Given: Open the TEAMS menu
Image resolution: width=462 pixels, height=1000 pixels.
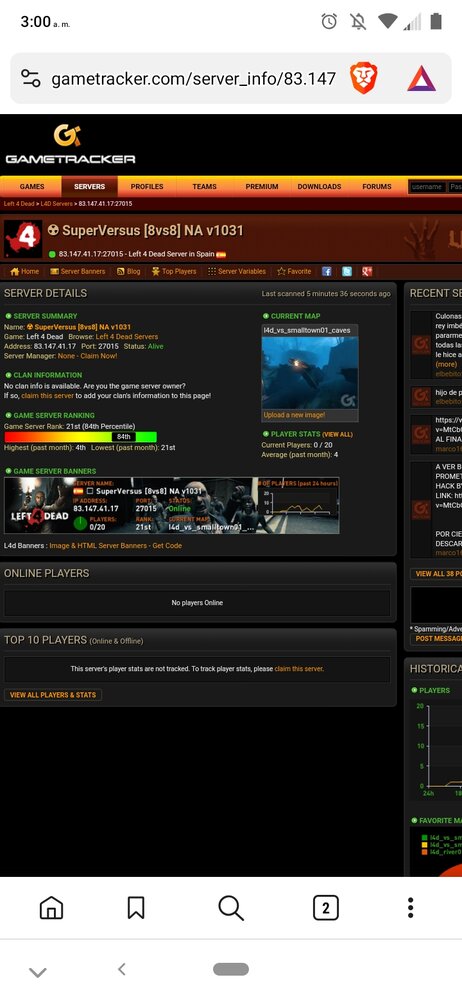Looking at the screenshot, I should pos(204,187).
